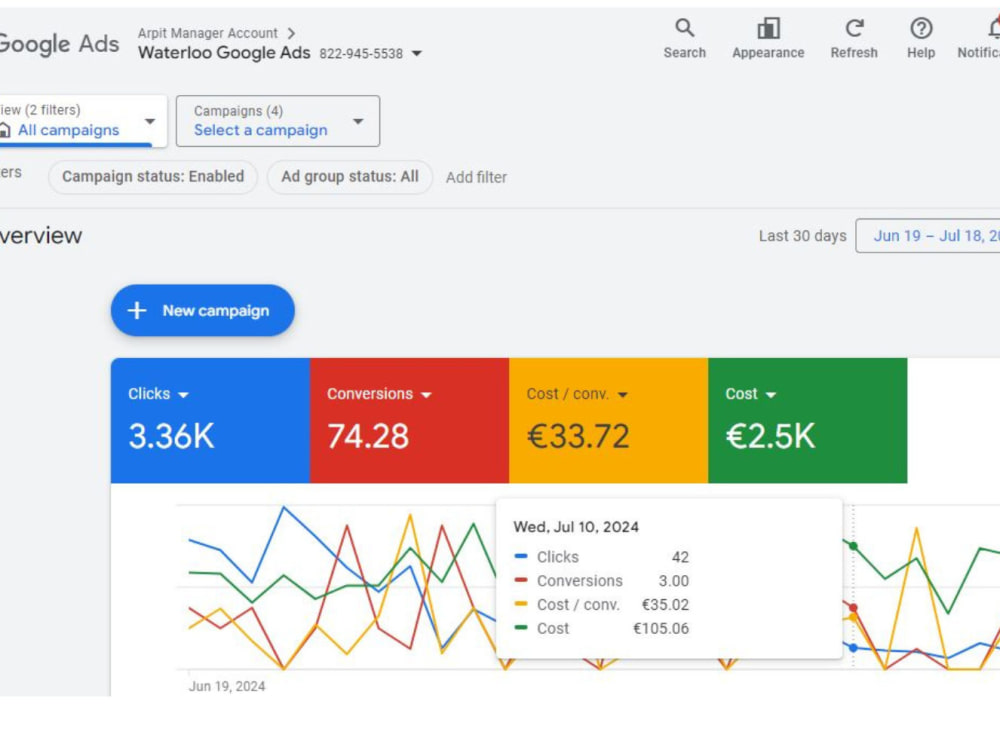Click the green Cost data point on the chart

pyautogui.click(x=853, y=546)
